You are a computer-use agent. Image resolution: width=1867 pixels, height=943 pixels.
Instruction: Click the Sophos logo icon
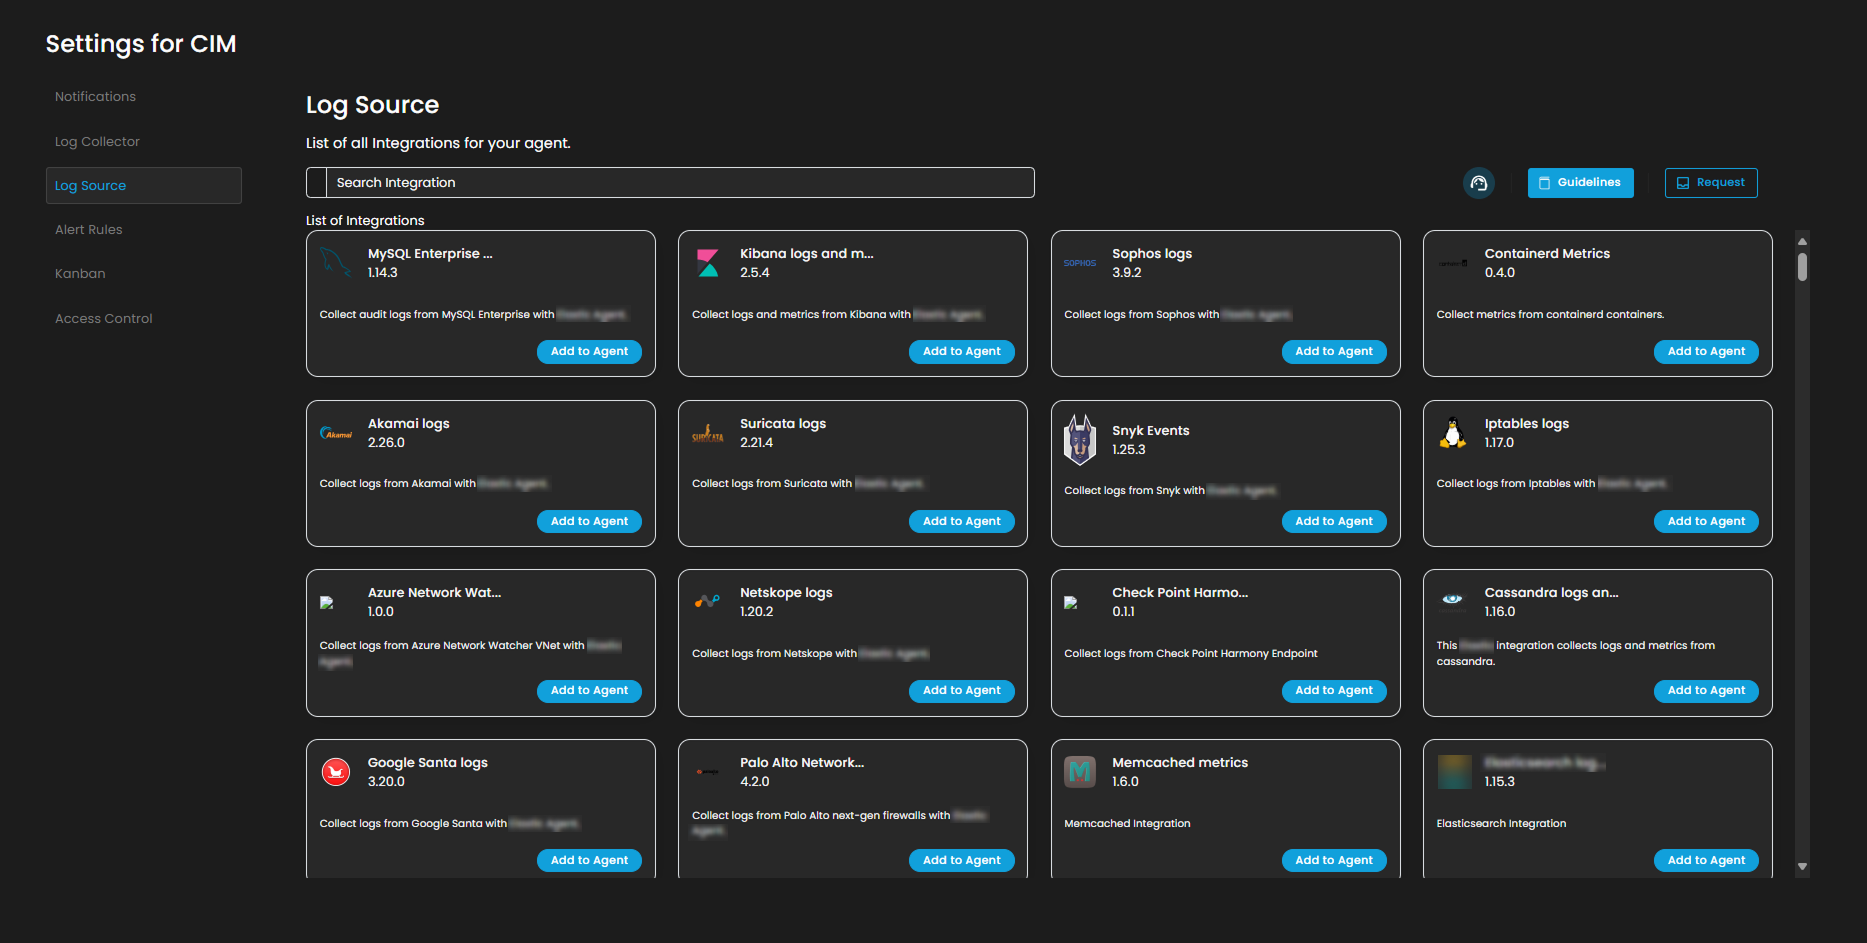pyautogui.click(x=1080, y=263)
